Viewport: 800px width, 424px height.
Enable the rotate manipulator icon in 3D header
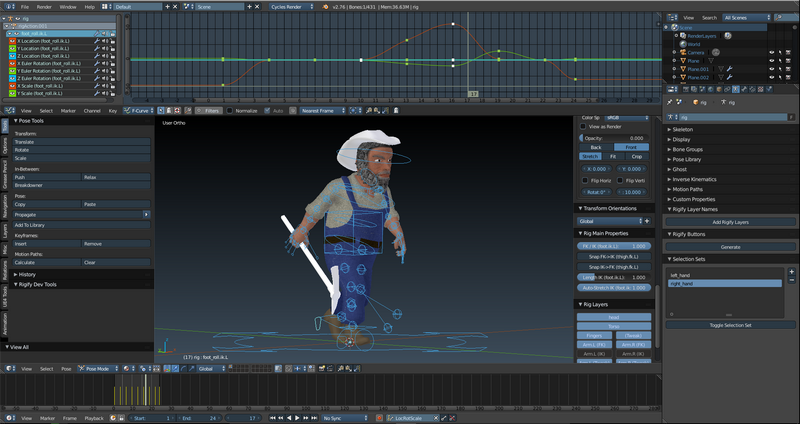click(x=183, y=368)
